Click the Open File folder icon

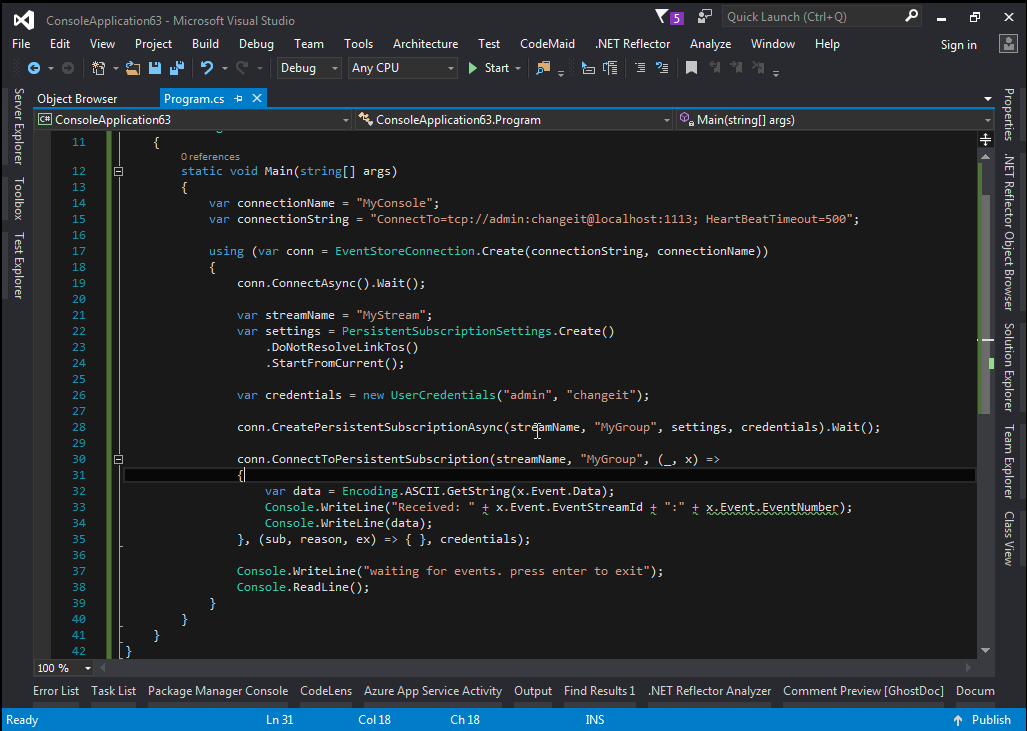coord(133,67)
